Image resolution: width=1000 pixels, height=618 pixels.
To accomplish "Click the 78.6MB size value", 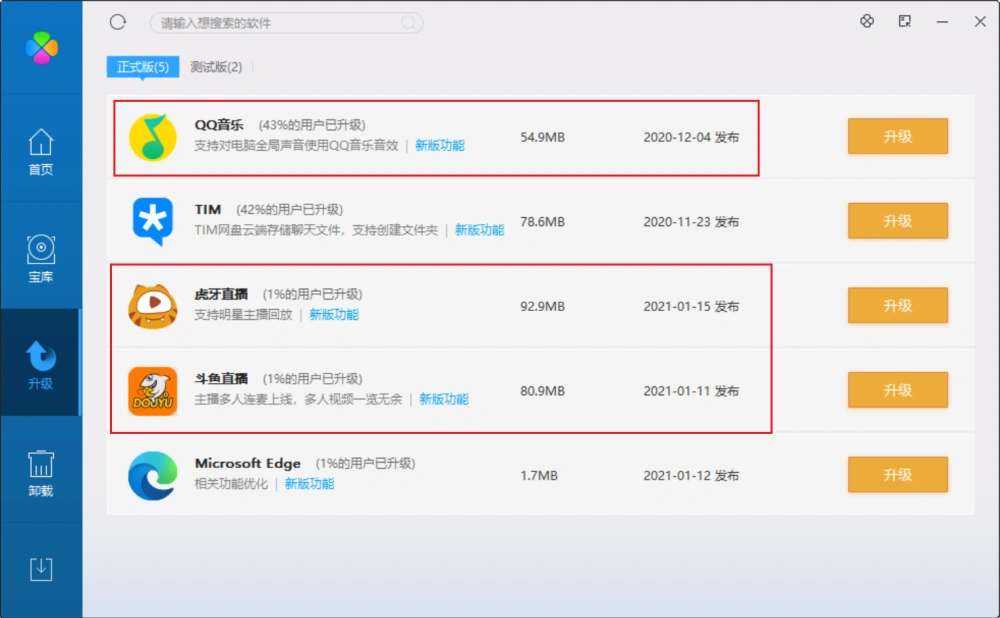I will tap(543, 222).
